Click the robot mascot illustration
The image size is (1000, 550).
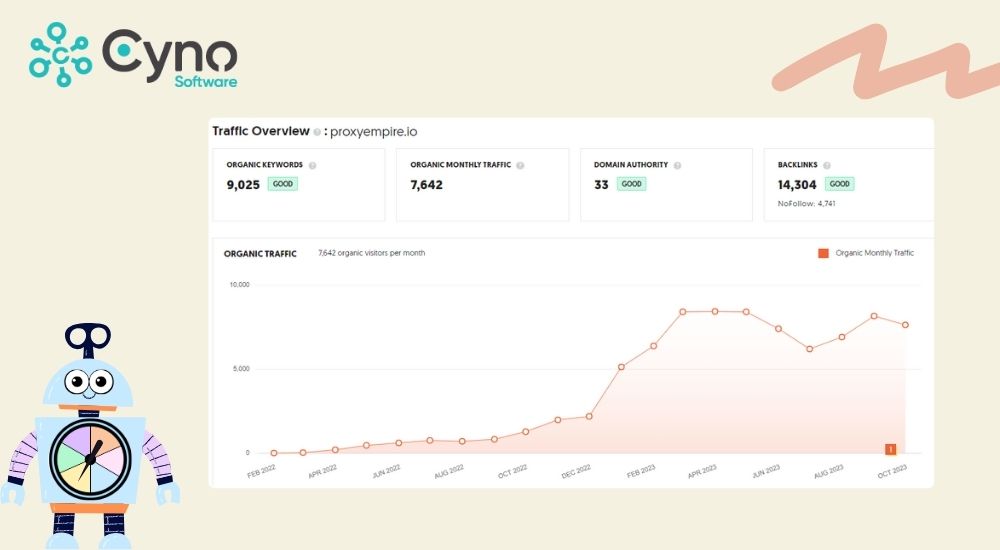[x=90, y=440]
